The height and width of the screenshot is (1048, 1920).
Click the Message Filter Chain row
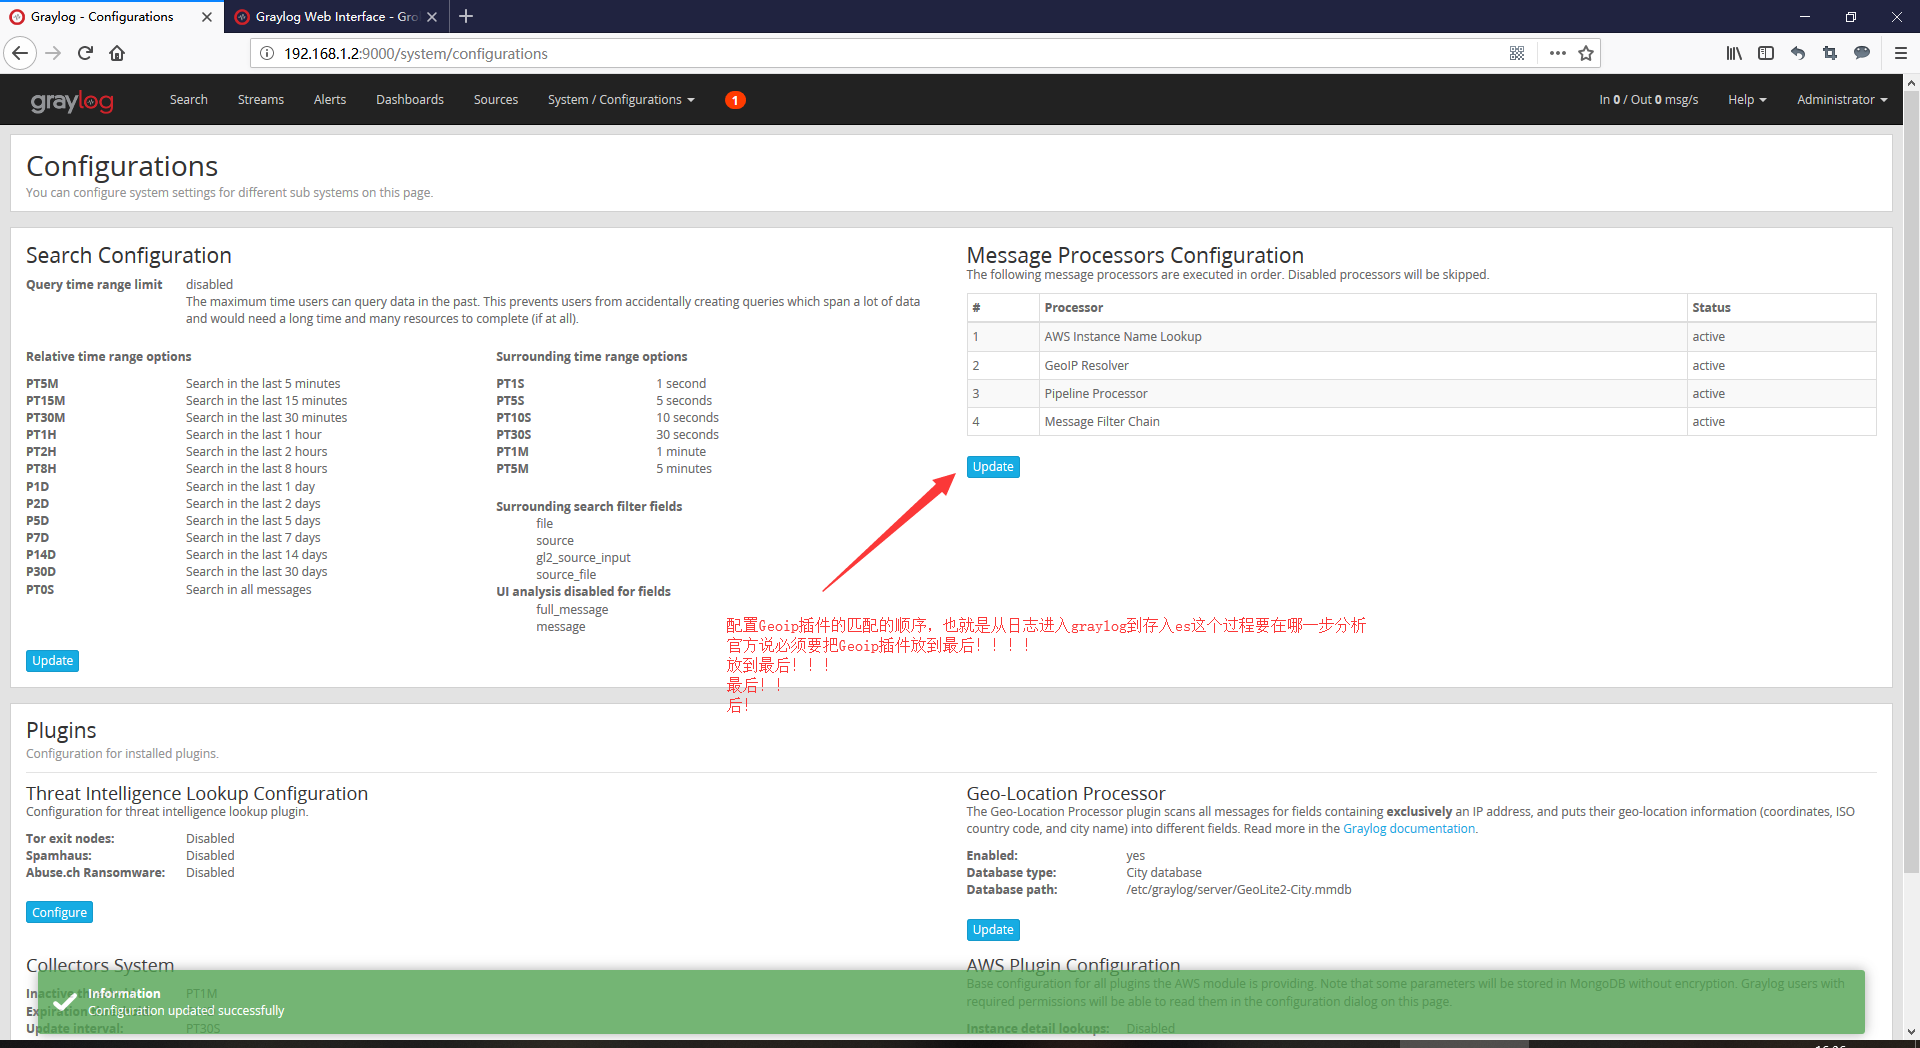tap(1421, 422)
